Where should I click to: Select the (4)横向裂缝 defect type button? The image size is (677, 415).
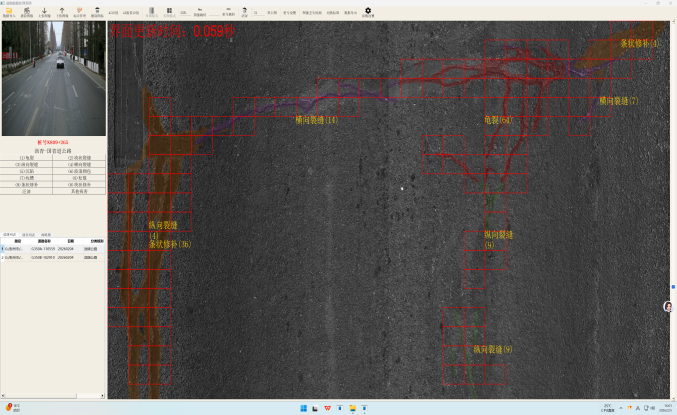click(79, 164)
